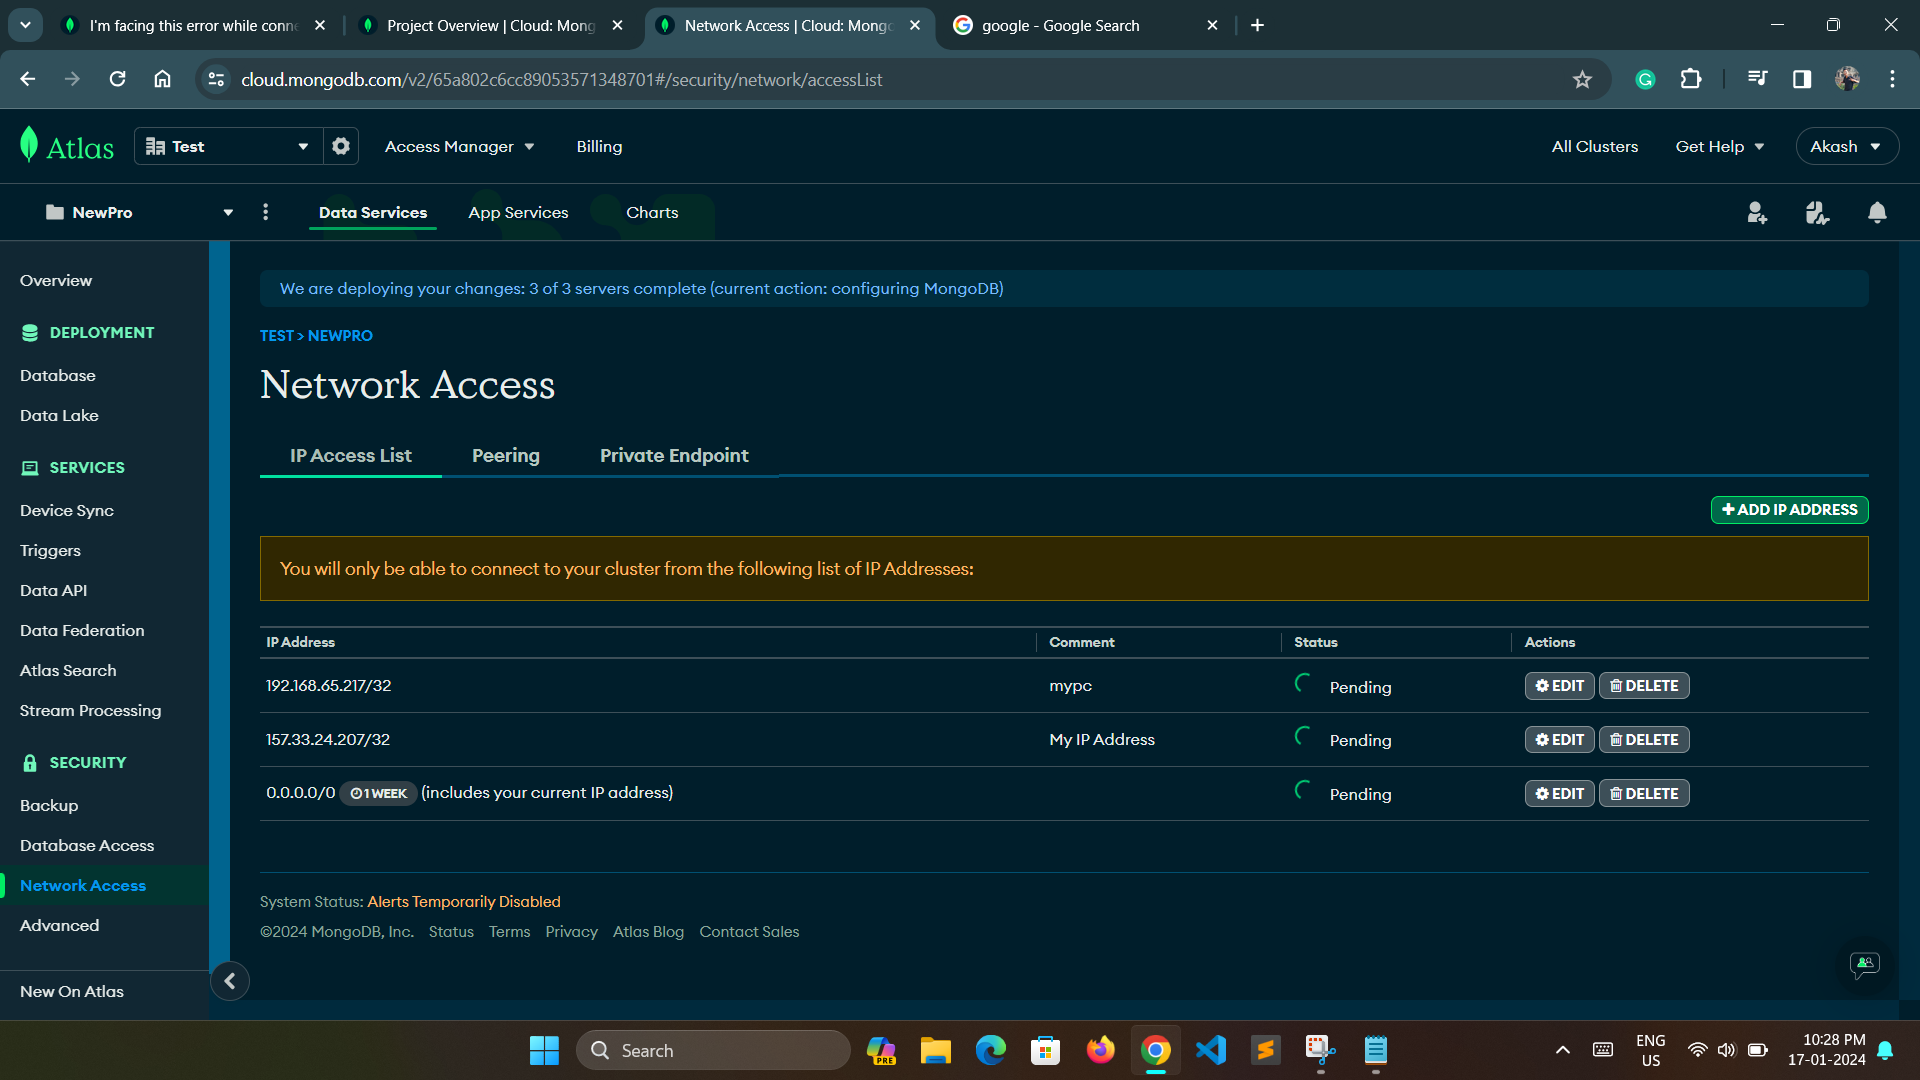Open Visual Studio Code from taskbar
Screen dimensions: 1920x1080
(1210, 1050)
